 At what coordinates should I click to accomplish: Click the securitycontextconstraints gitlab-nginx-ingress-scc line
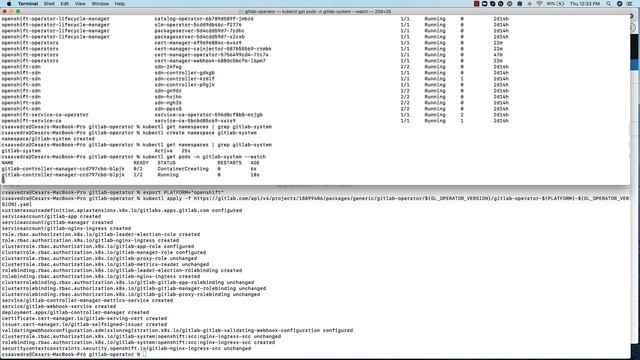pyautogui.click(x=126, y=349)
